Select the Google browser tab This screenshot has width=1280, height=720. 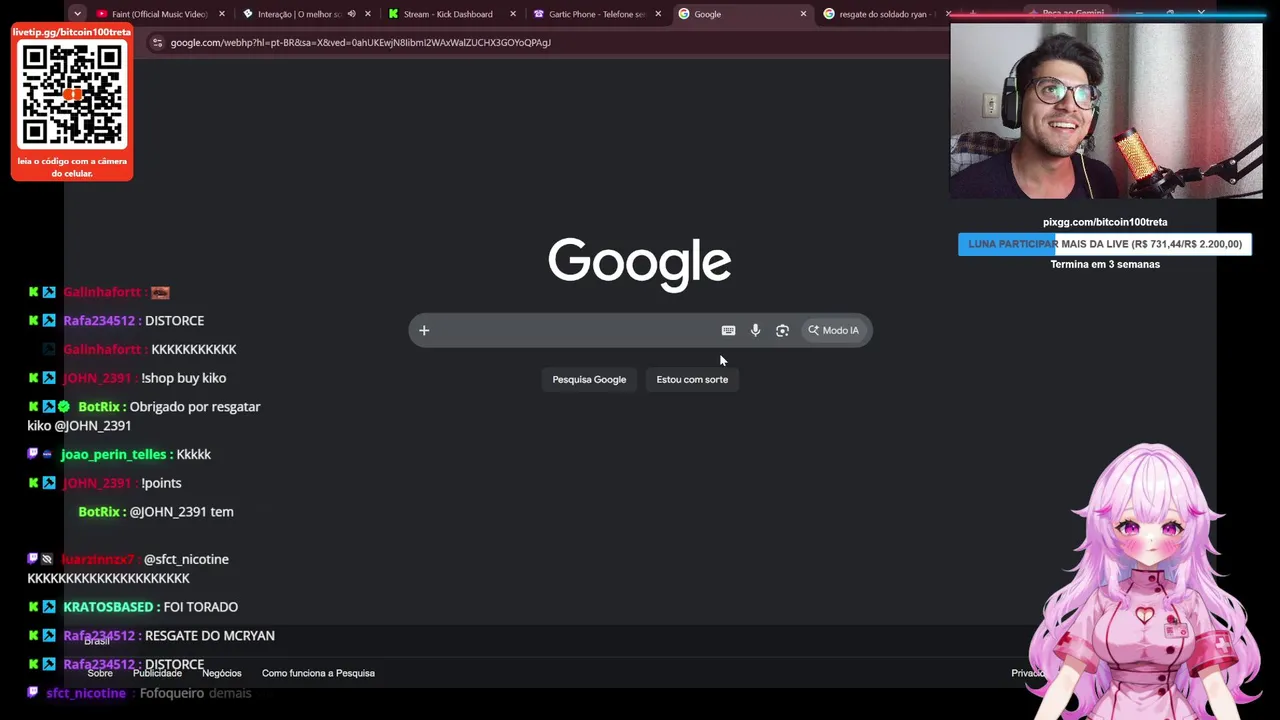tap(743, 14)
